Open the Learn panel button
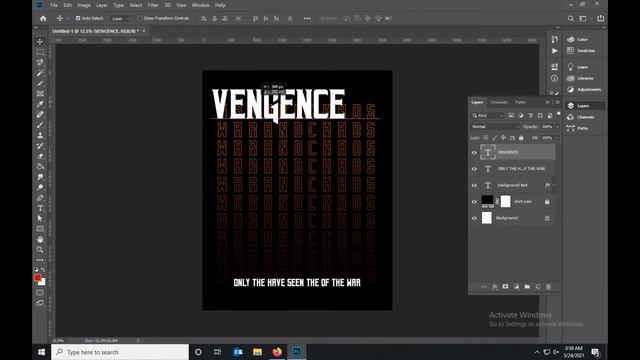Image resolution: width=640 pixels, height=360 pixels. click(577, 67)
